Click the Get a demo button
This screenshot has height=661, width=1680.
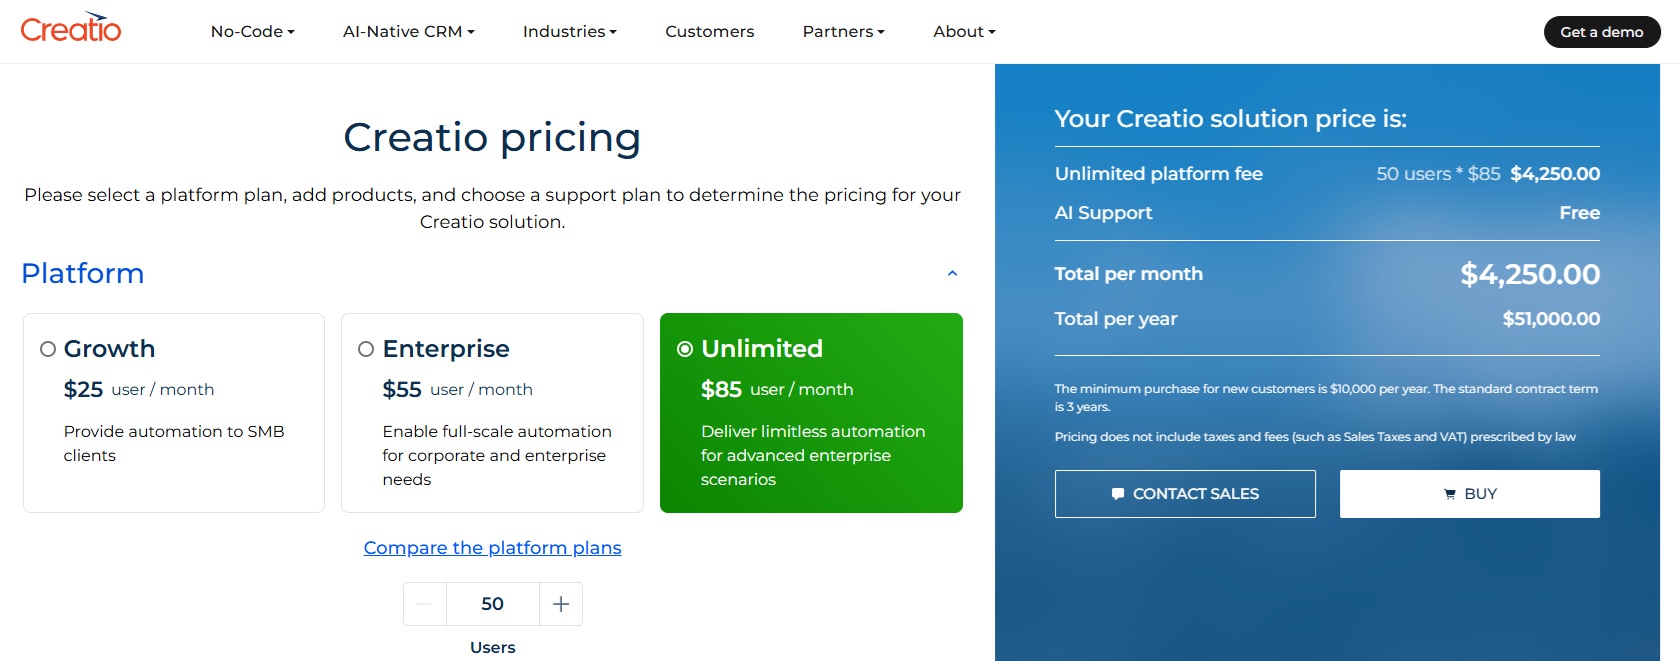(x=1601, y=31)
